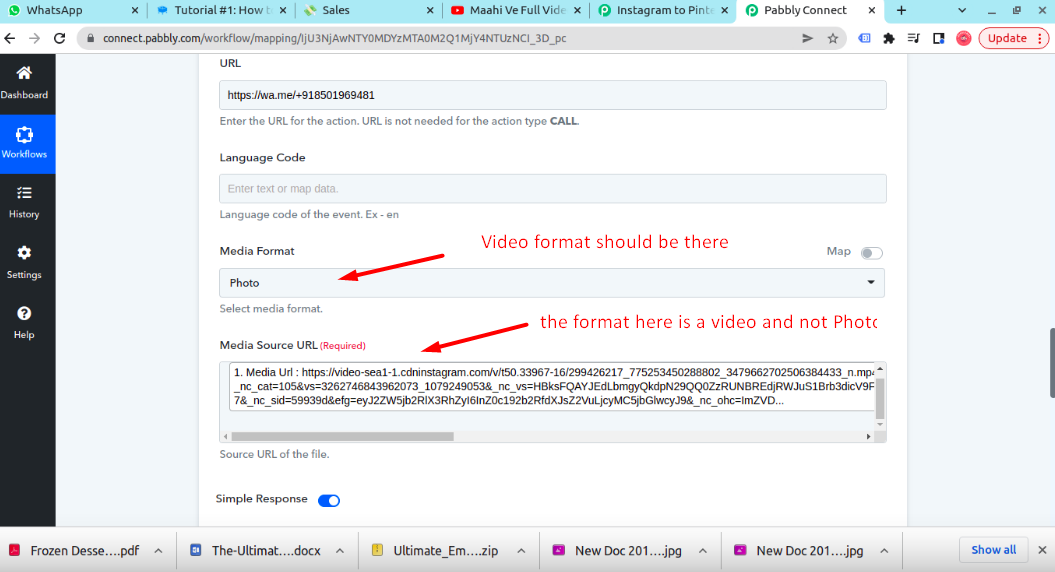1055x572 pixels.
Task: Open the History icon in sidebar
Action: (24, 194)
